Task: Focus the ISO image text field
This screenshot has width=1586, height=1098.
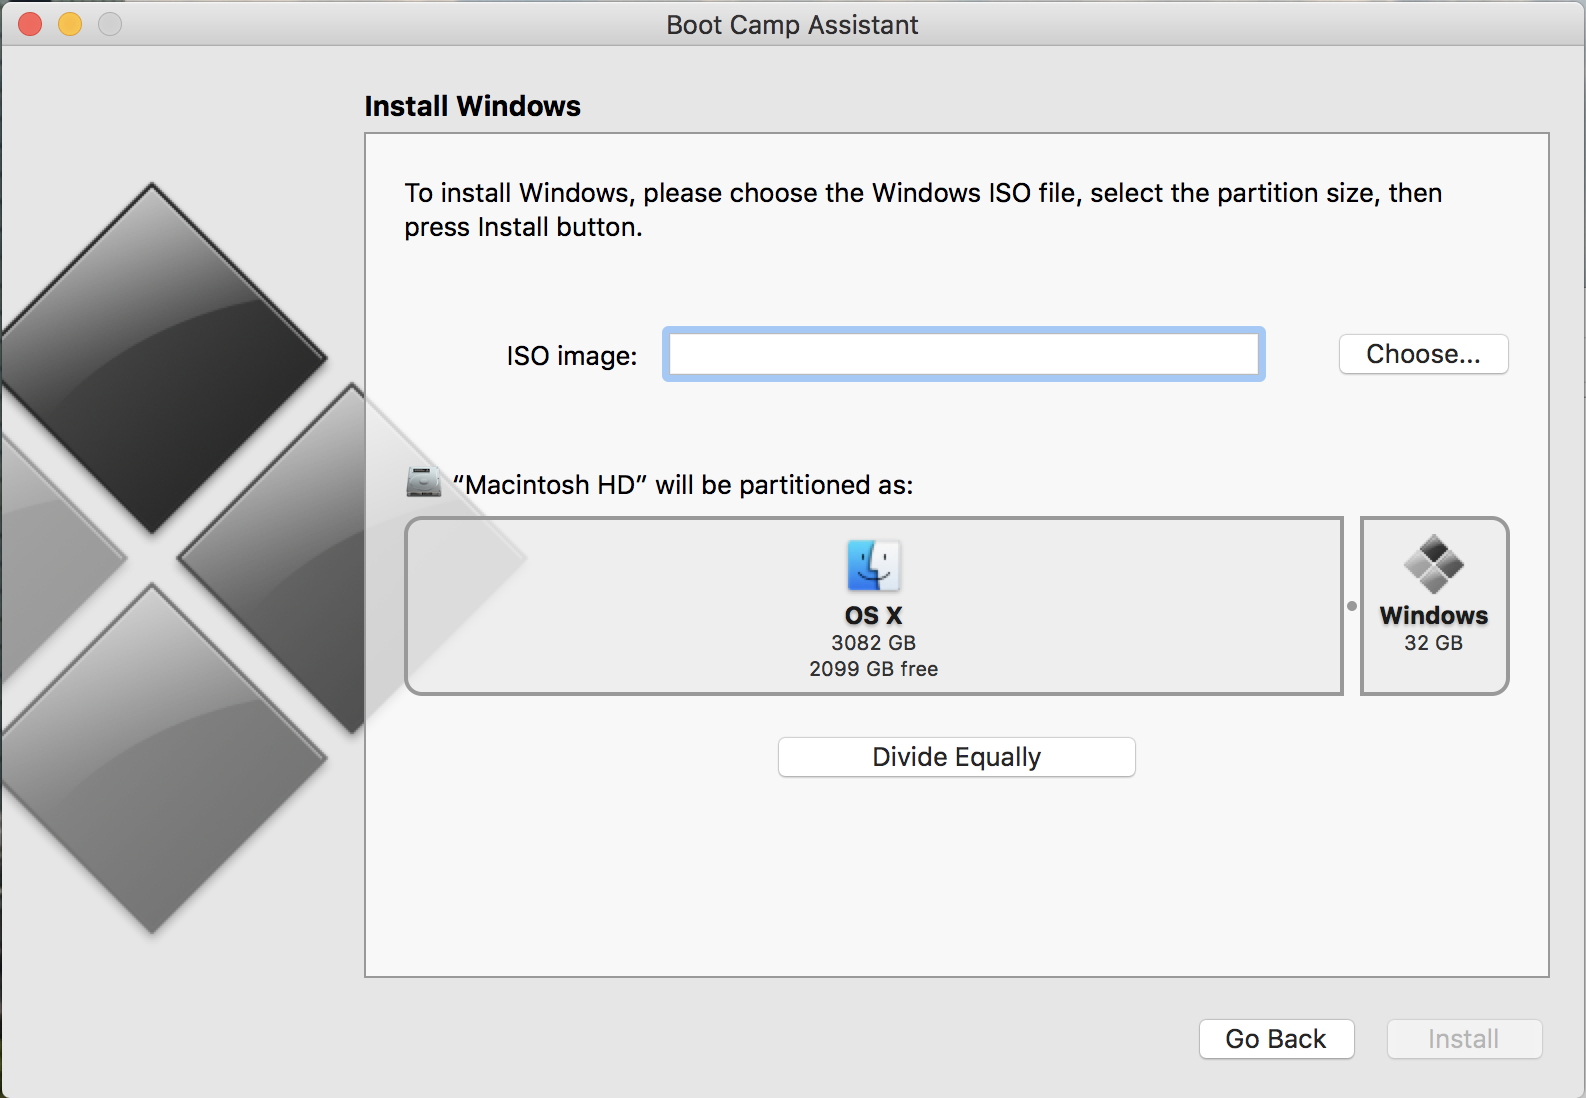Action: (x=964, y=354)
